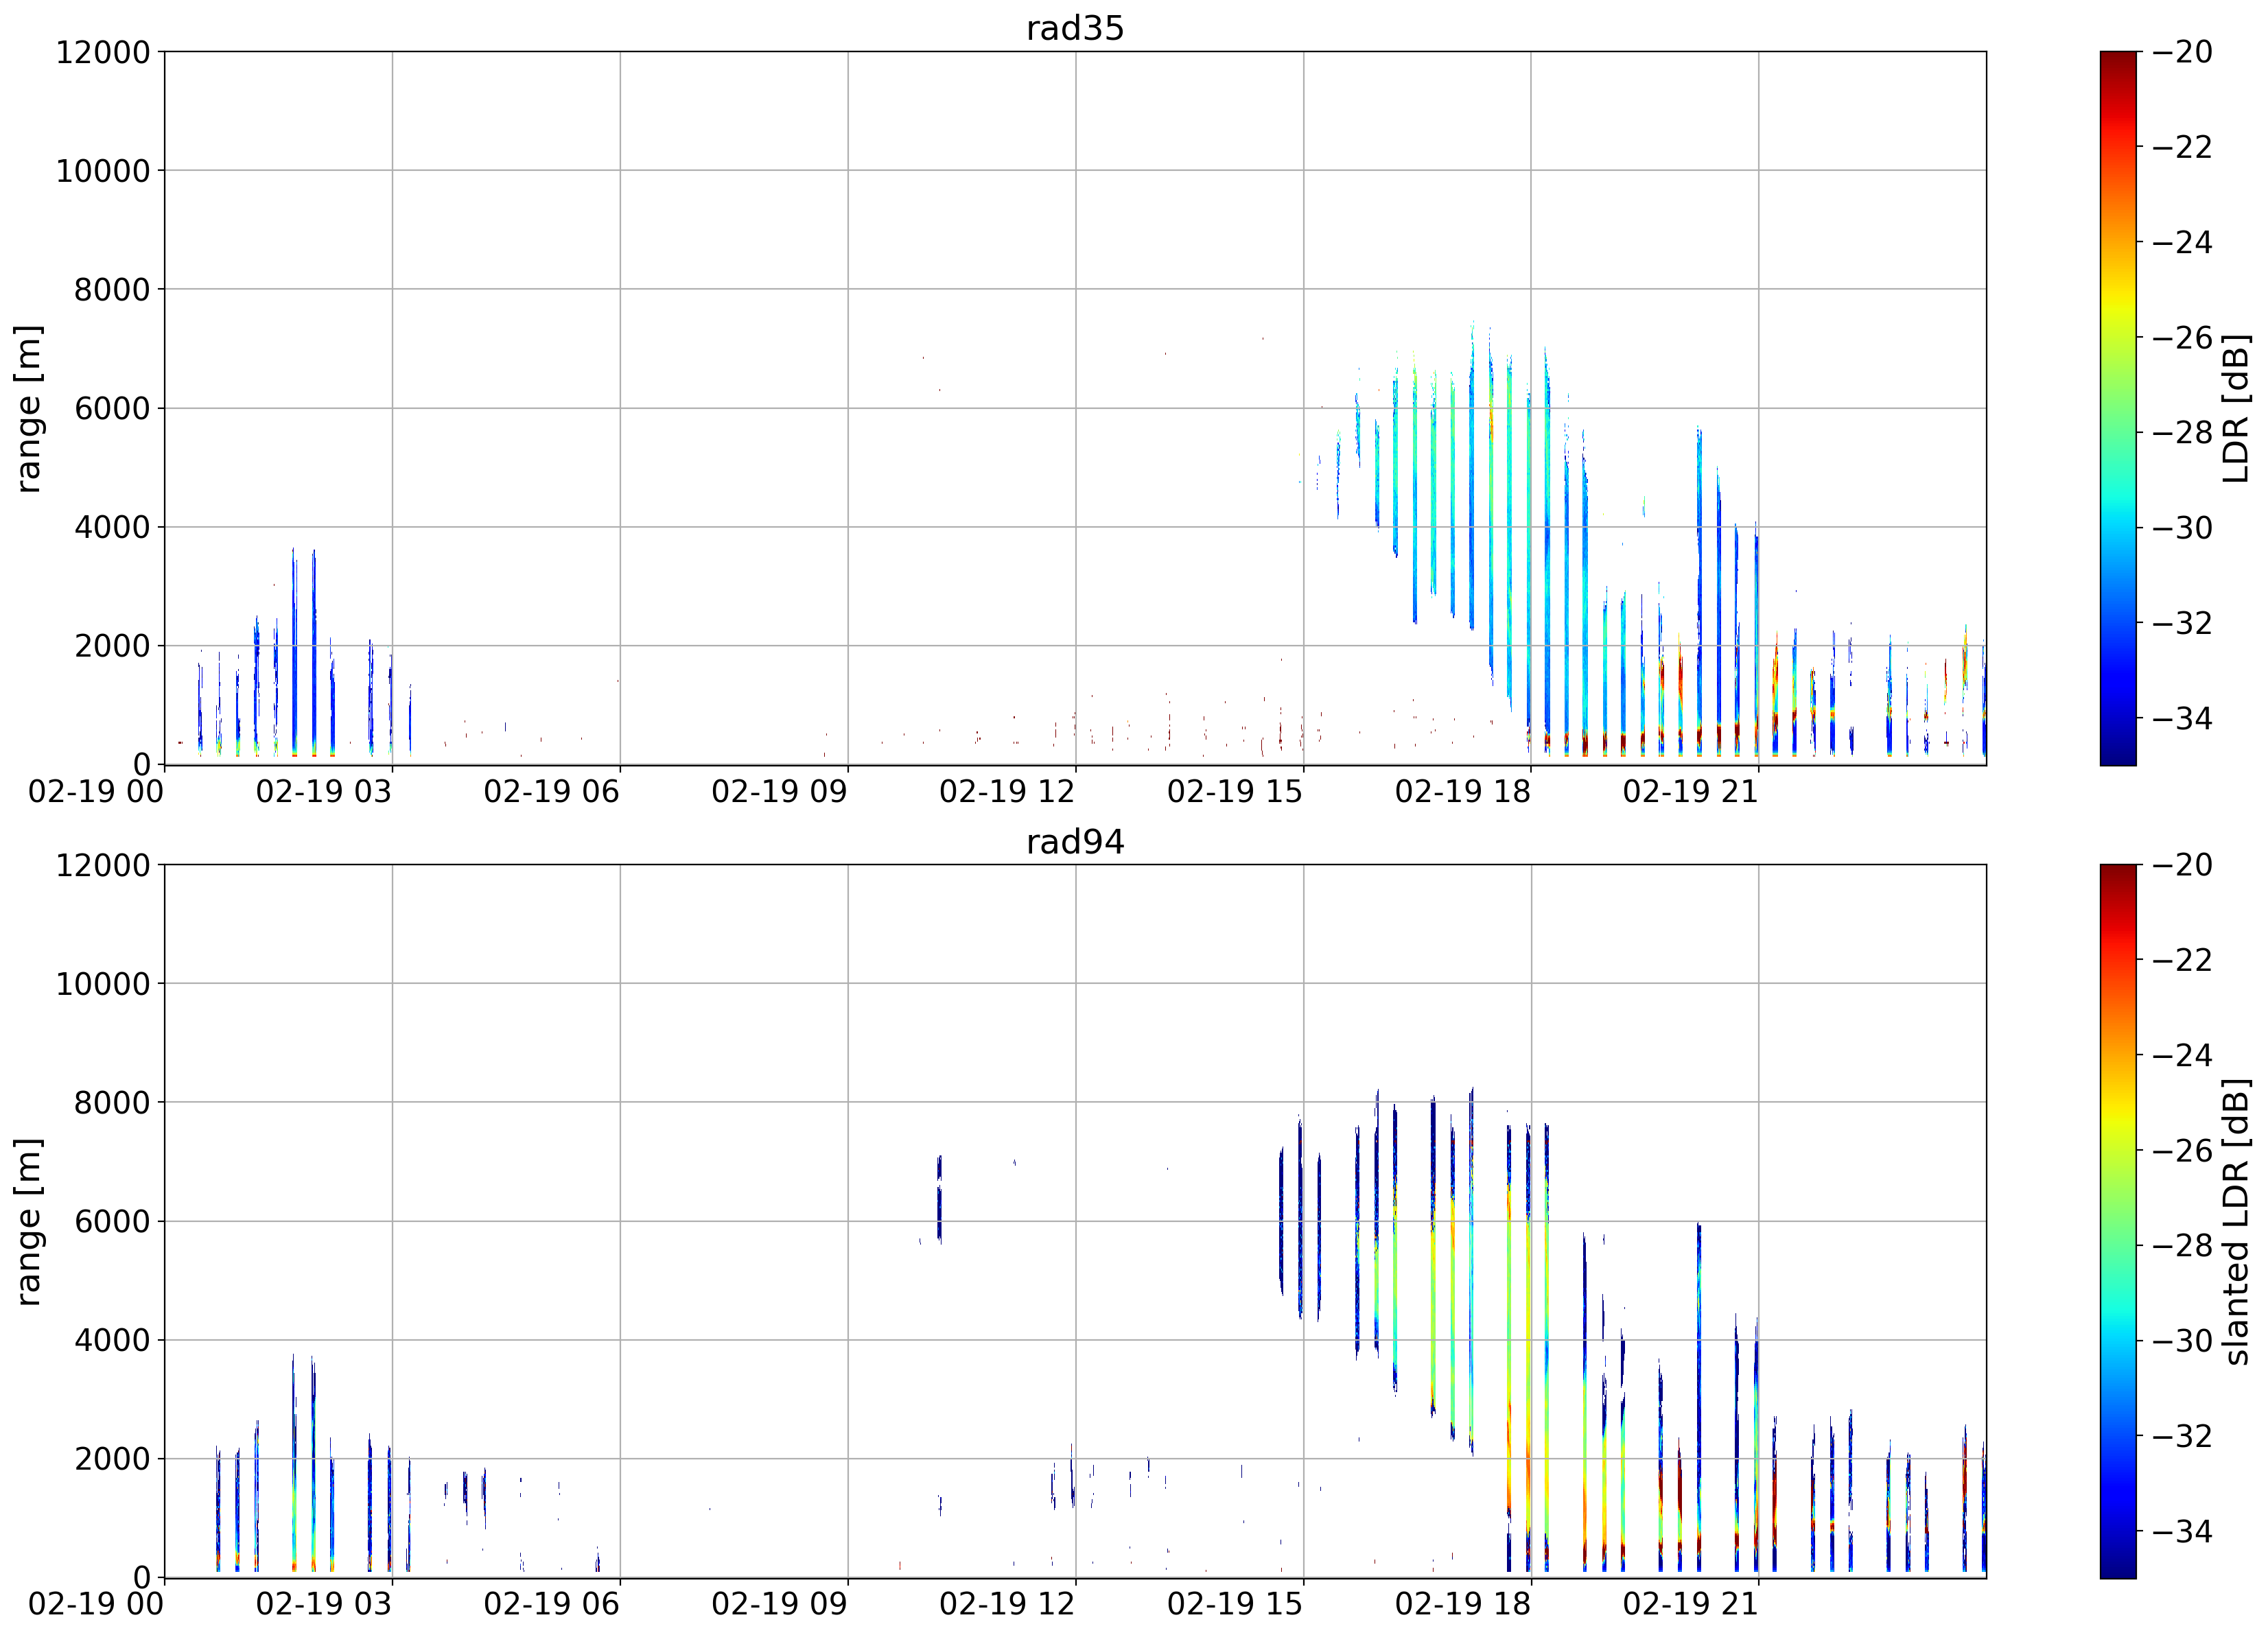Click the rad94 plot title
The width and height of the screenshot is (2268, 1635).
point(1075,842)
